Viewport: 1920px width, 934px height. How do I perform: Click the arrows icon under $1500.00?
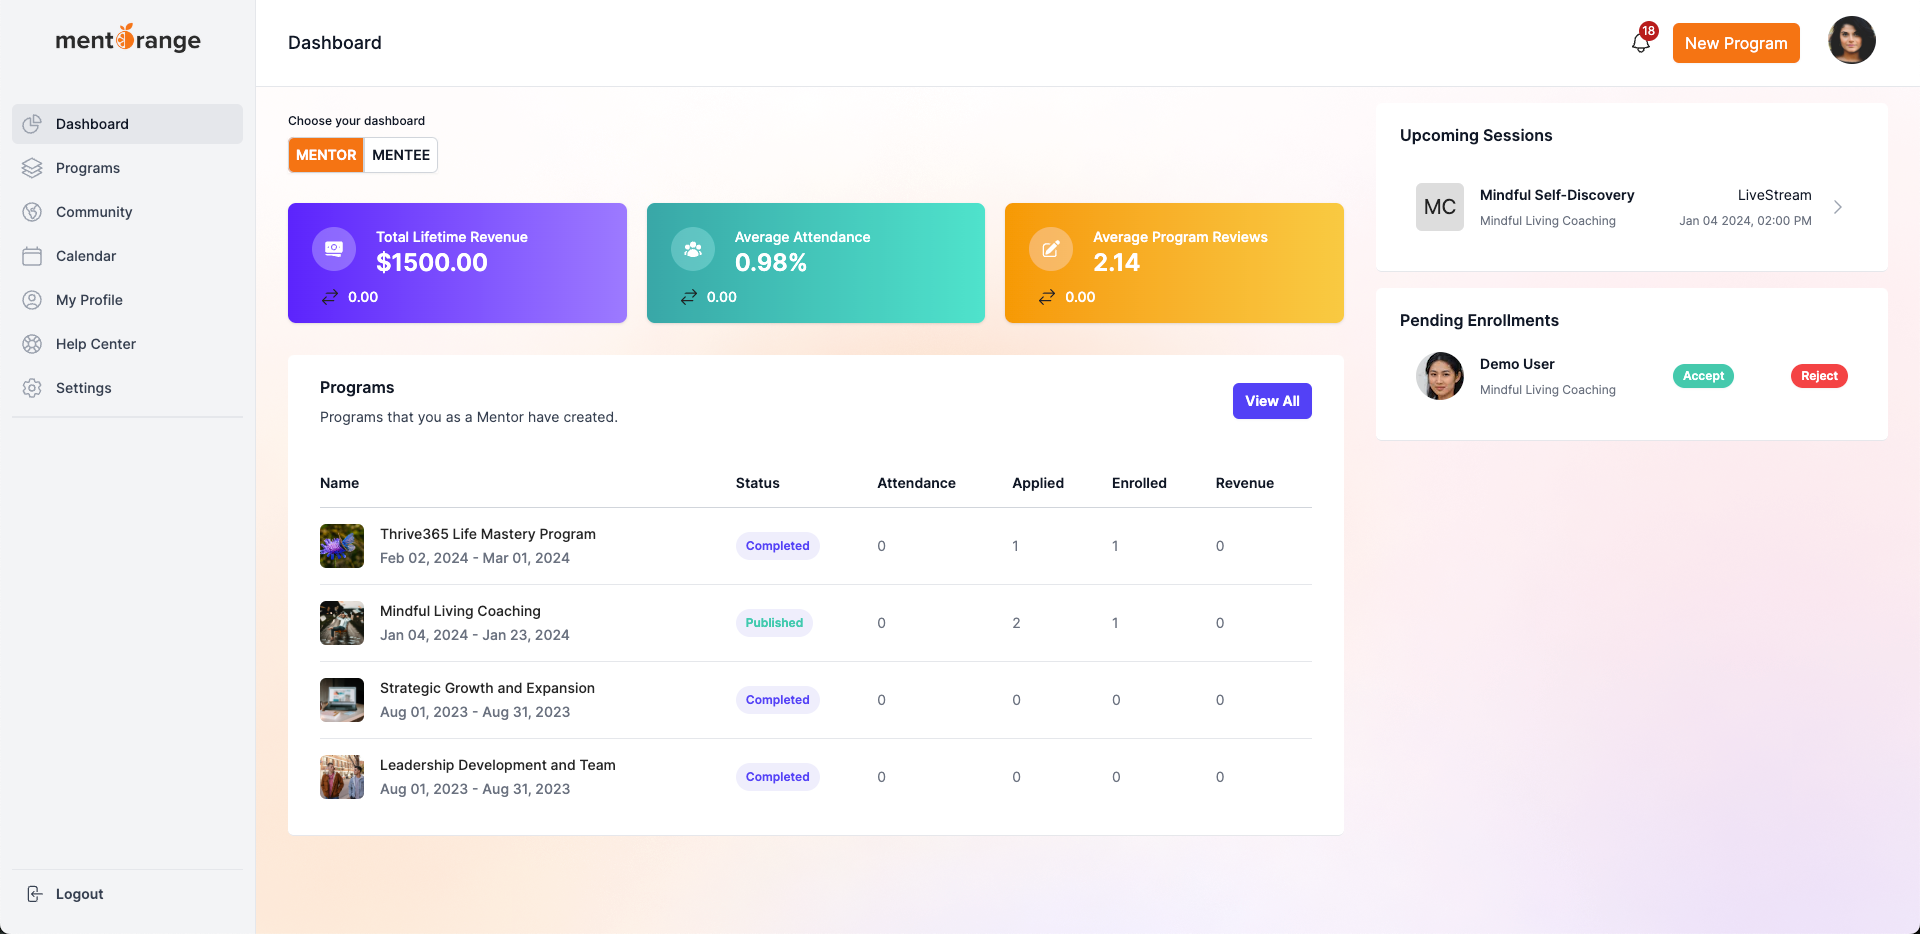coord(329,297)
